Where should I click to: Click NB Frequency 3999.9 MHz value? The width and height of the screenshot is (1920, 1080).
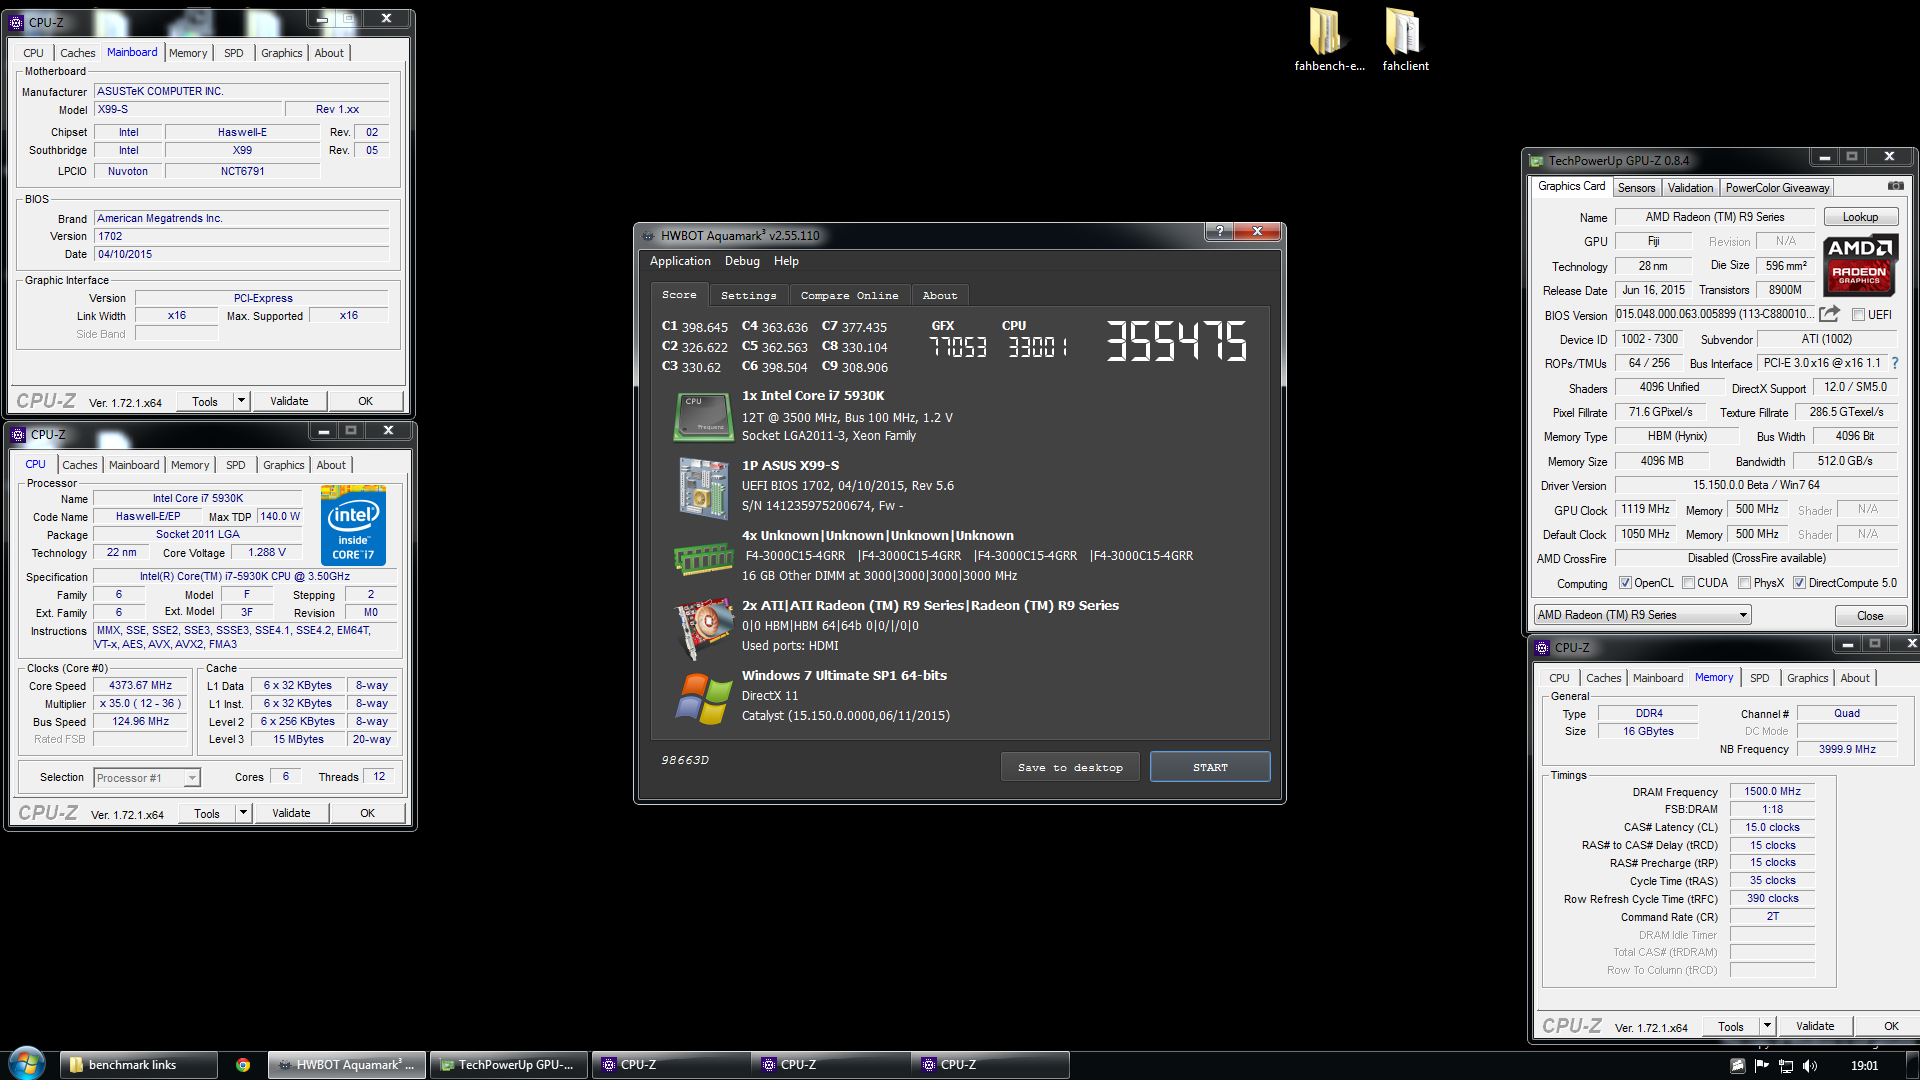click(x=1847, y=749)
